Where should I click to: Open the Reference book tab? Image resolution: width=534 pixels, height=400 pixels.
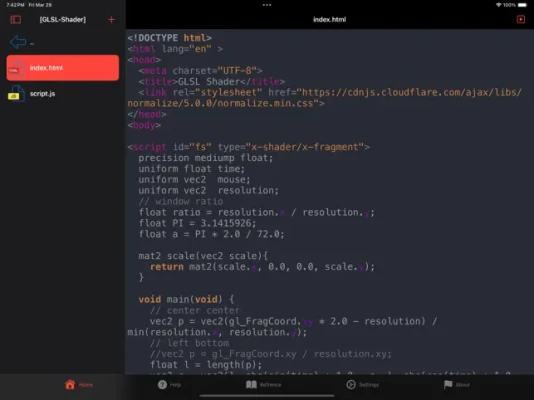click(264, 385)
